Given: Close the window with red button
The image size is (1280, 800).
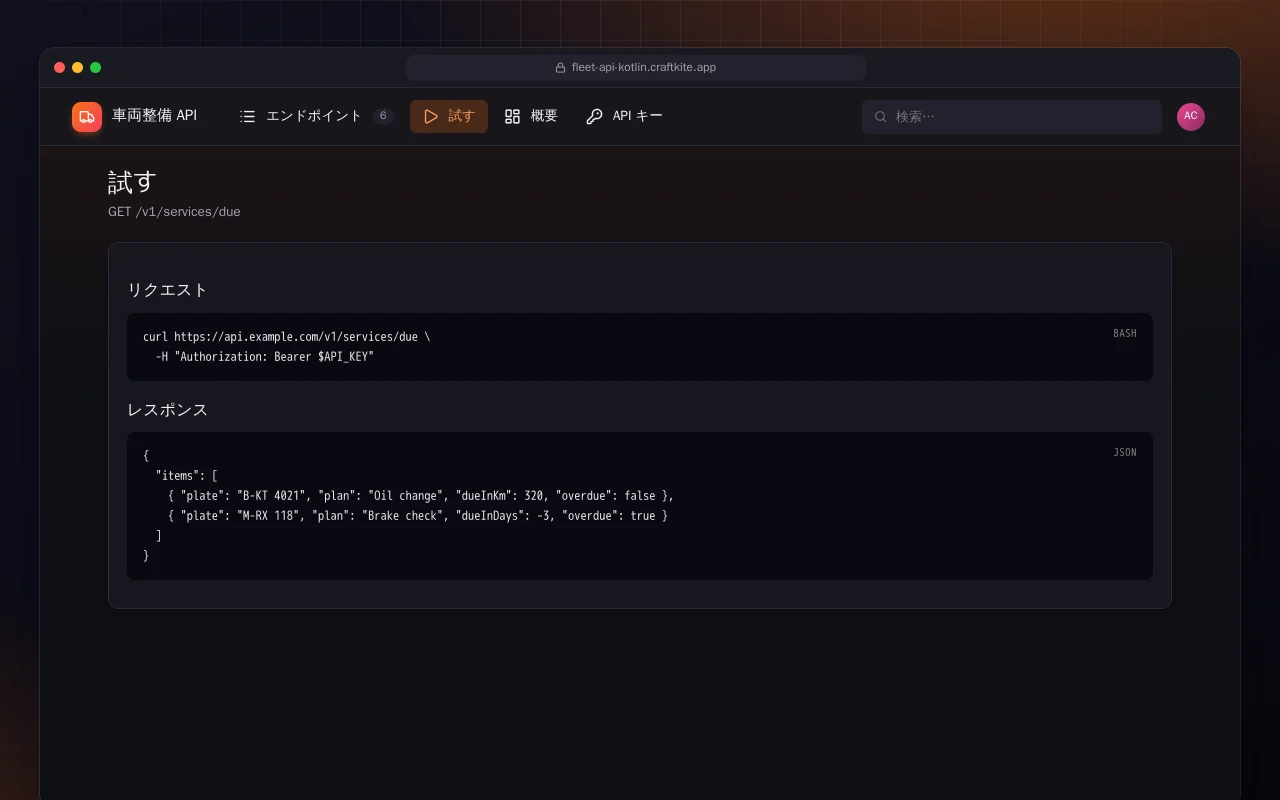Looking at the screenshot, I should coord(60,68).
